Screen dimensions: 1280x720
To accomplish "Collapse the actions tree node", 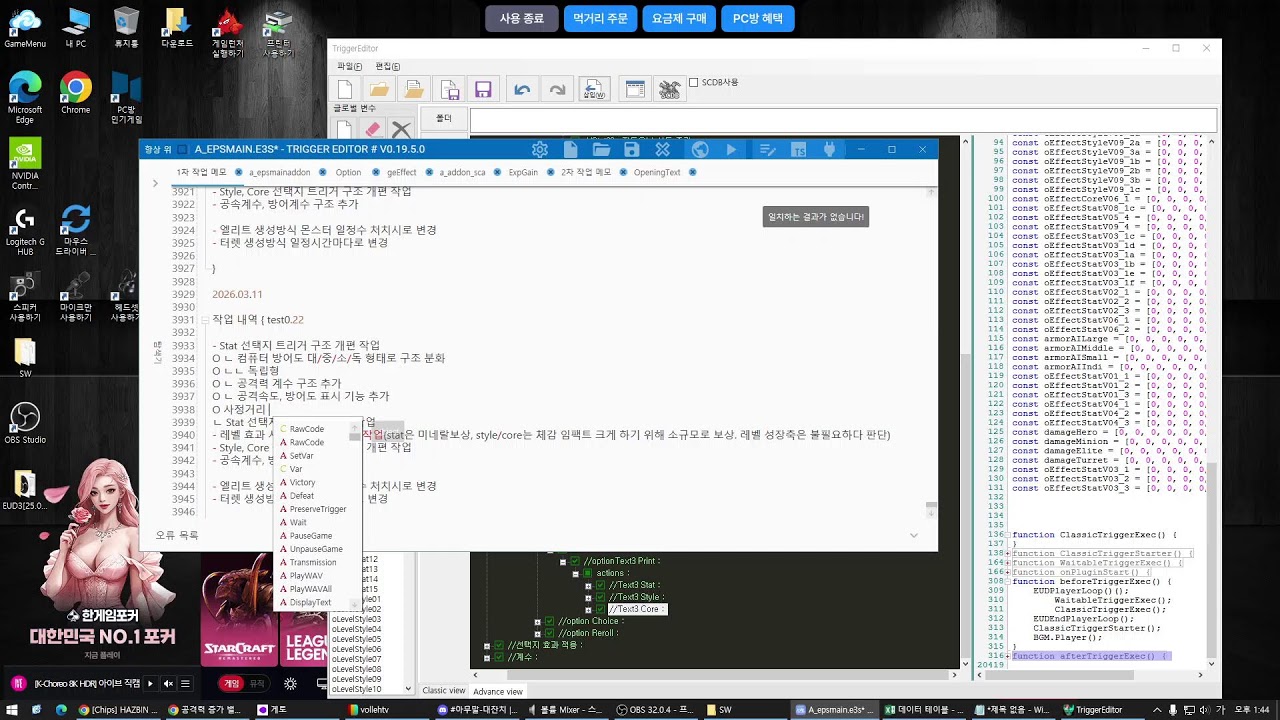I will point(576,574).
